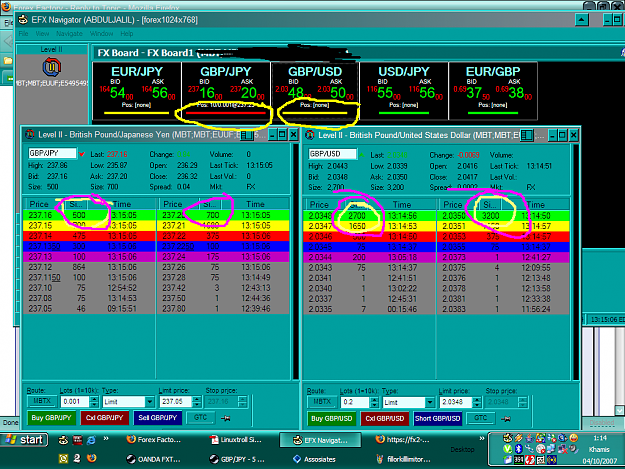Select bid row 237.12 with size 864
Screen dimensions: 625x469
pyautogui.click(x=89, y=267)
